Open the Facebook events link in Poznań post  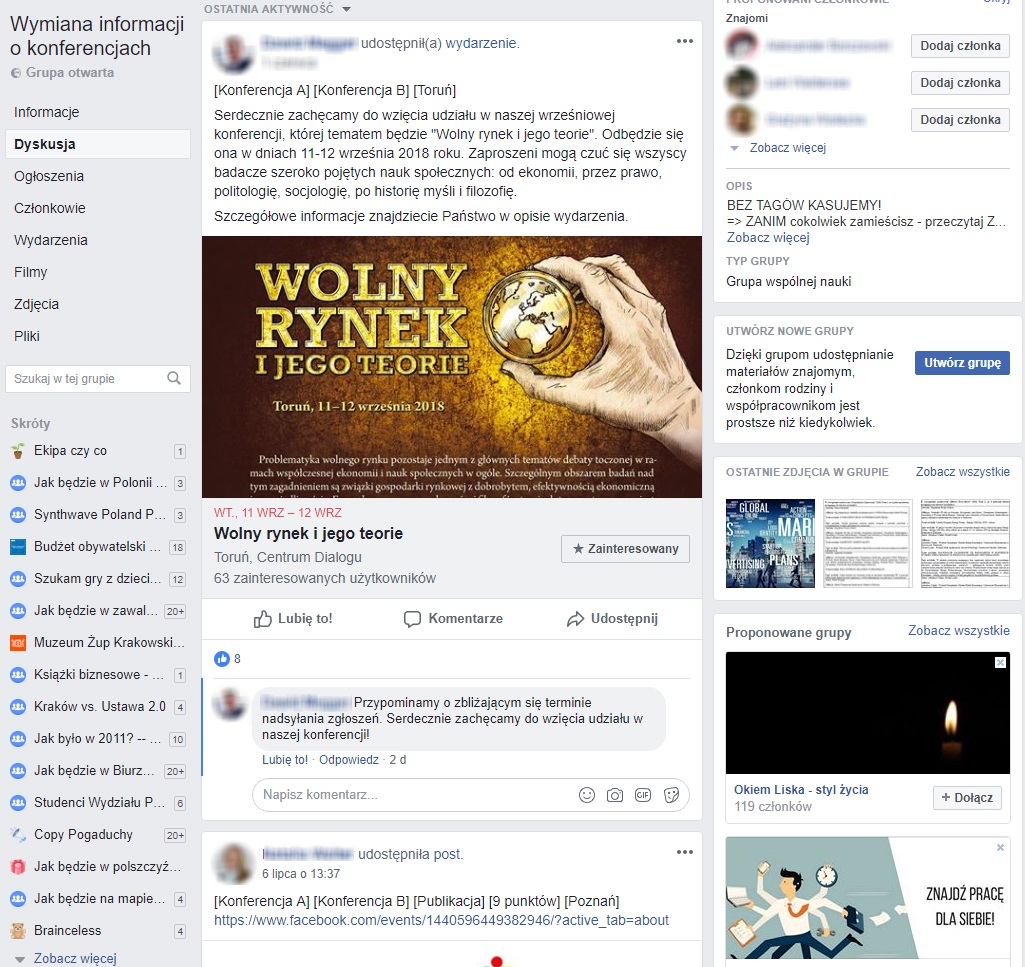coord(441,920)
